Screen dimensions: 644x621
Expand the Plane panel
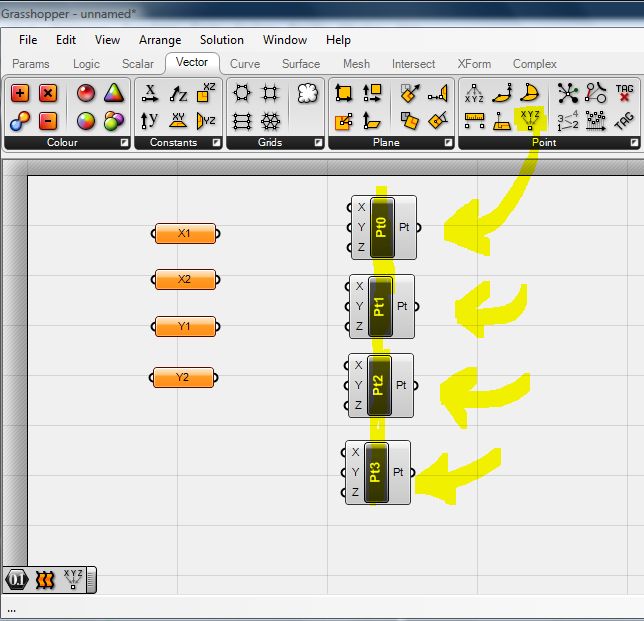click(446, 143)
